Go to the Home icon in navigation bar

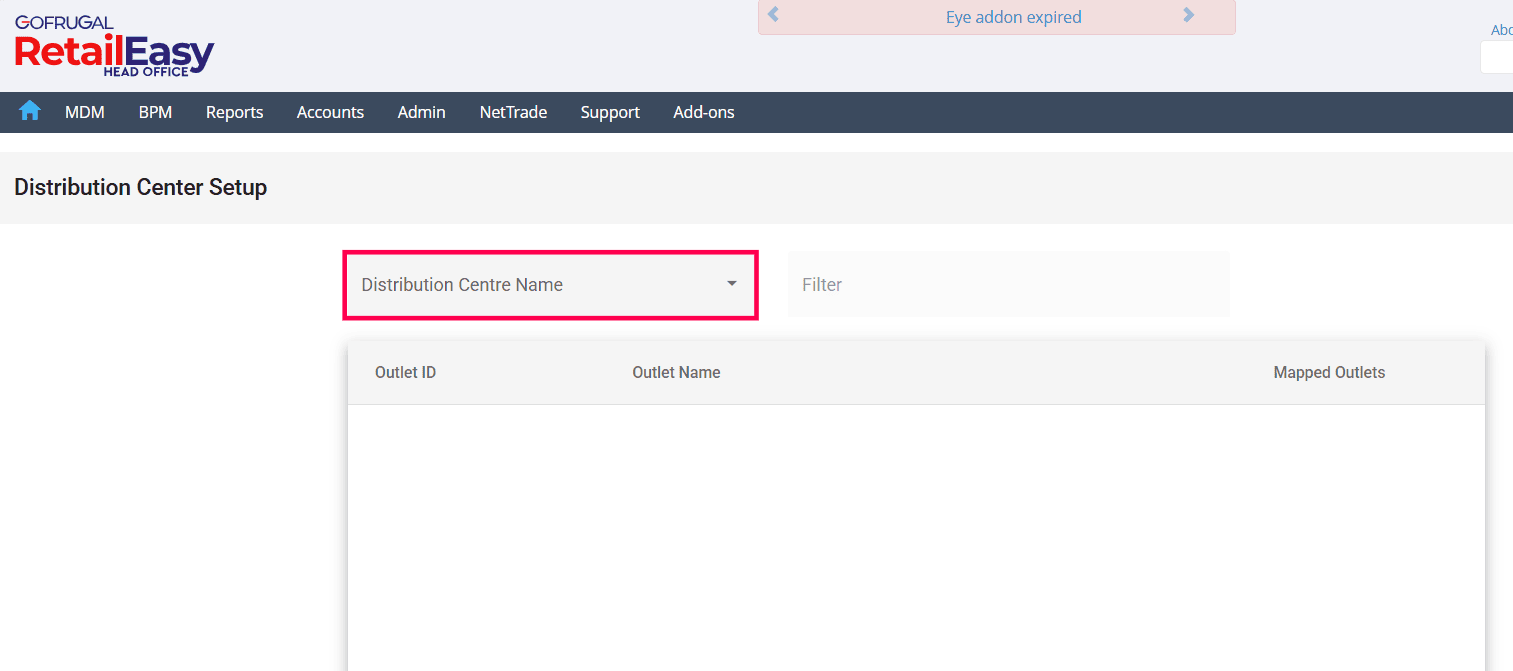(30, 111)
